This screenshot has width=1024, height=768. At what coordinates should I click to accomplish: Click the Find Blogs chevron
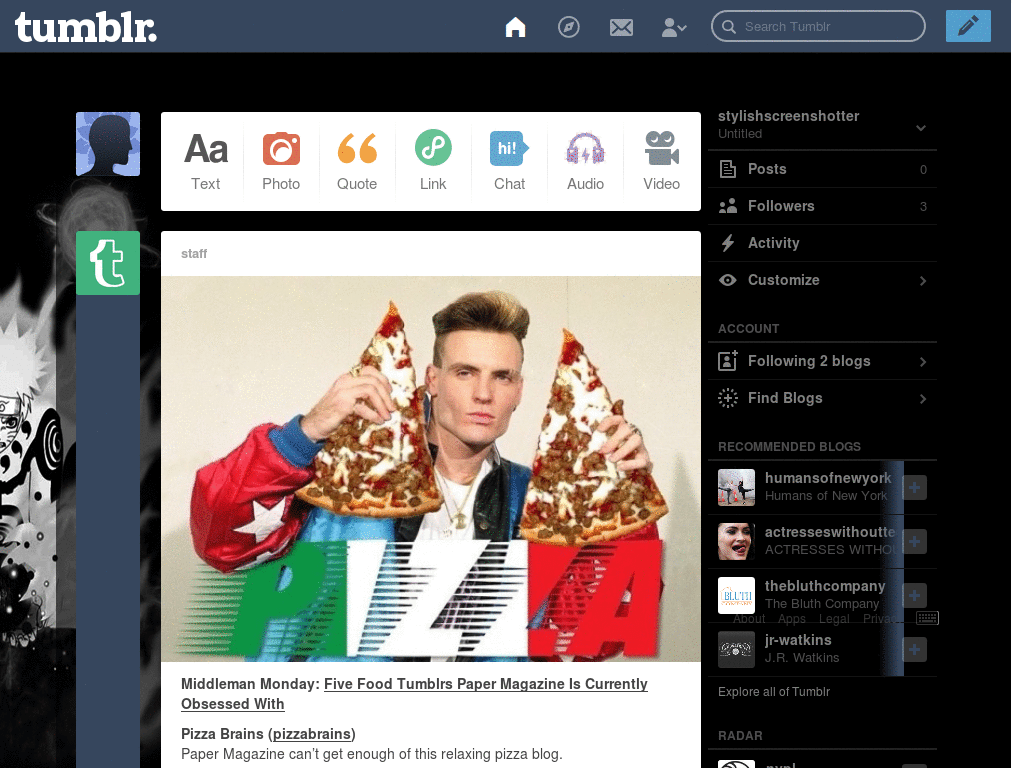pyautogui.click(x=923, y=399)
